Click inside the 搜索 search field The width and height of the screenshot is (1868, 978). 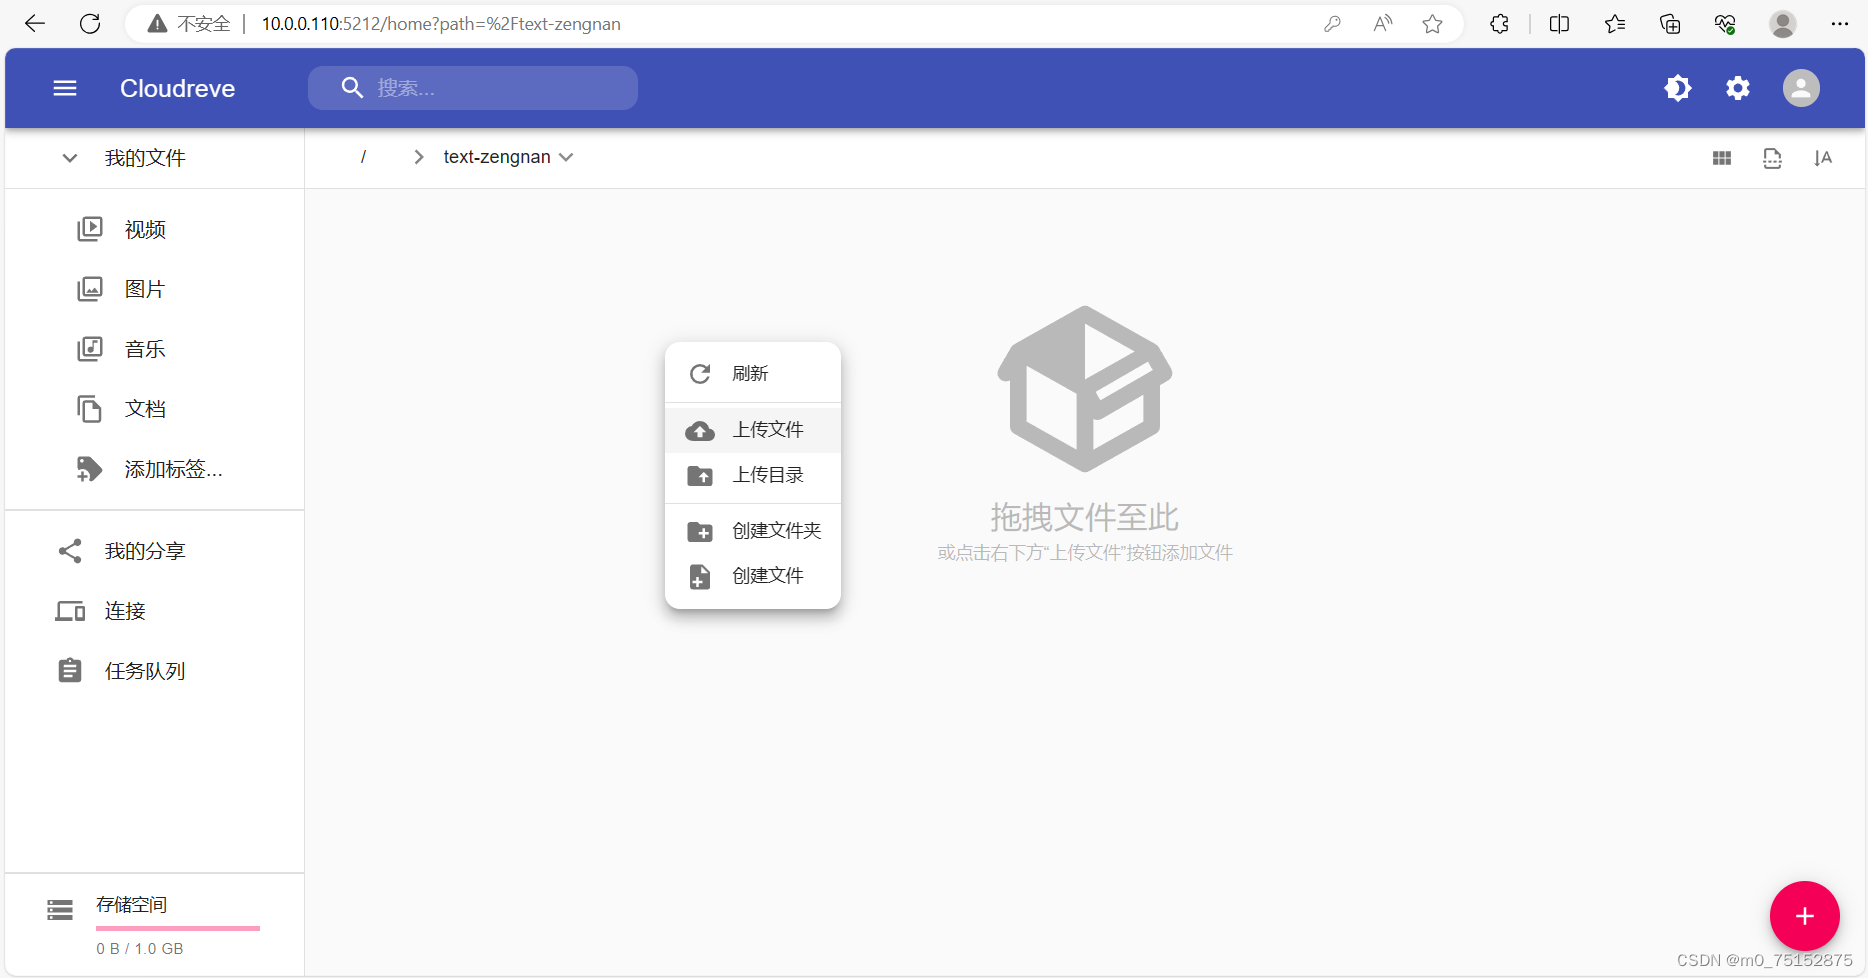pyautogui.click(x=473, y=88)
